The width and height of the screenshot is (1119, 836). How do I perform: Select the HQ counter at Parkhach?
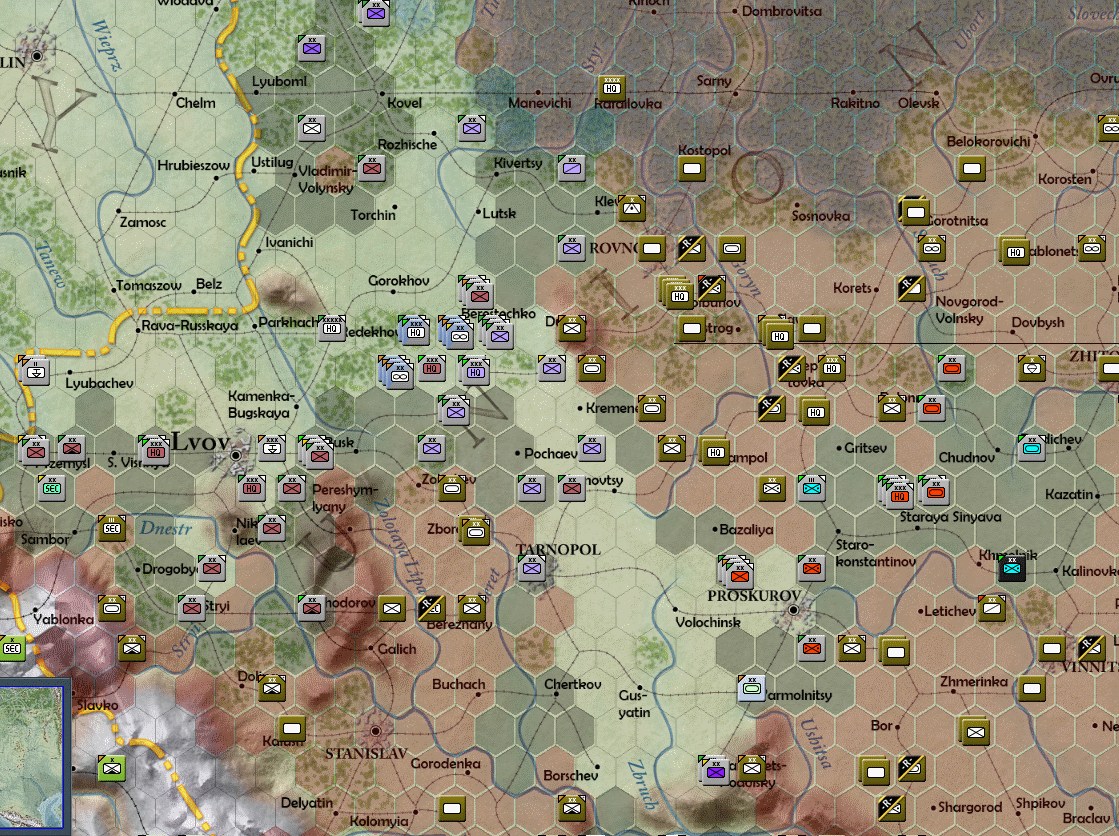coord(332,328)
